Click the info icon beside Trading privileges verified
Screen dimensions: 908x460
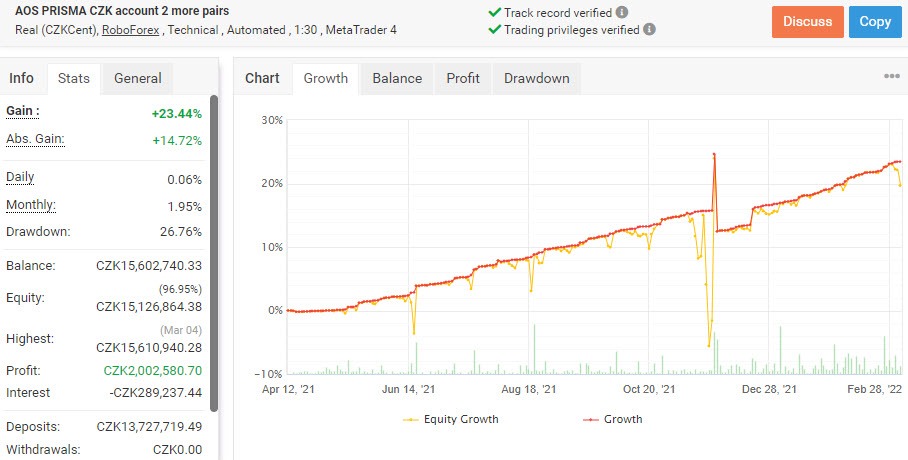coord(649,29)
